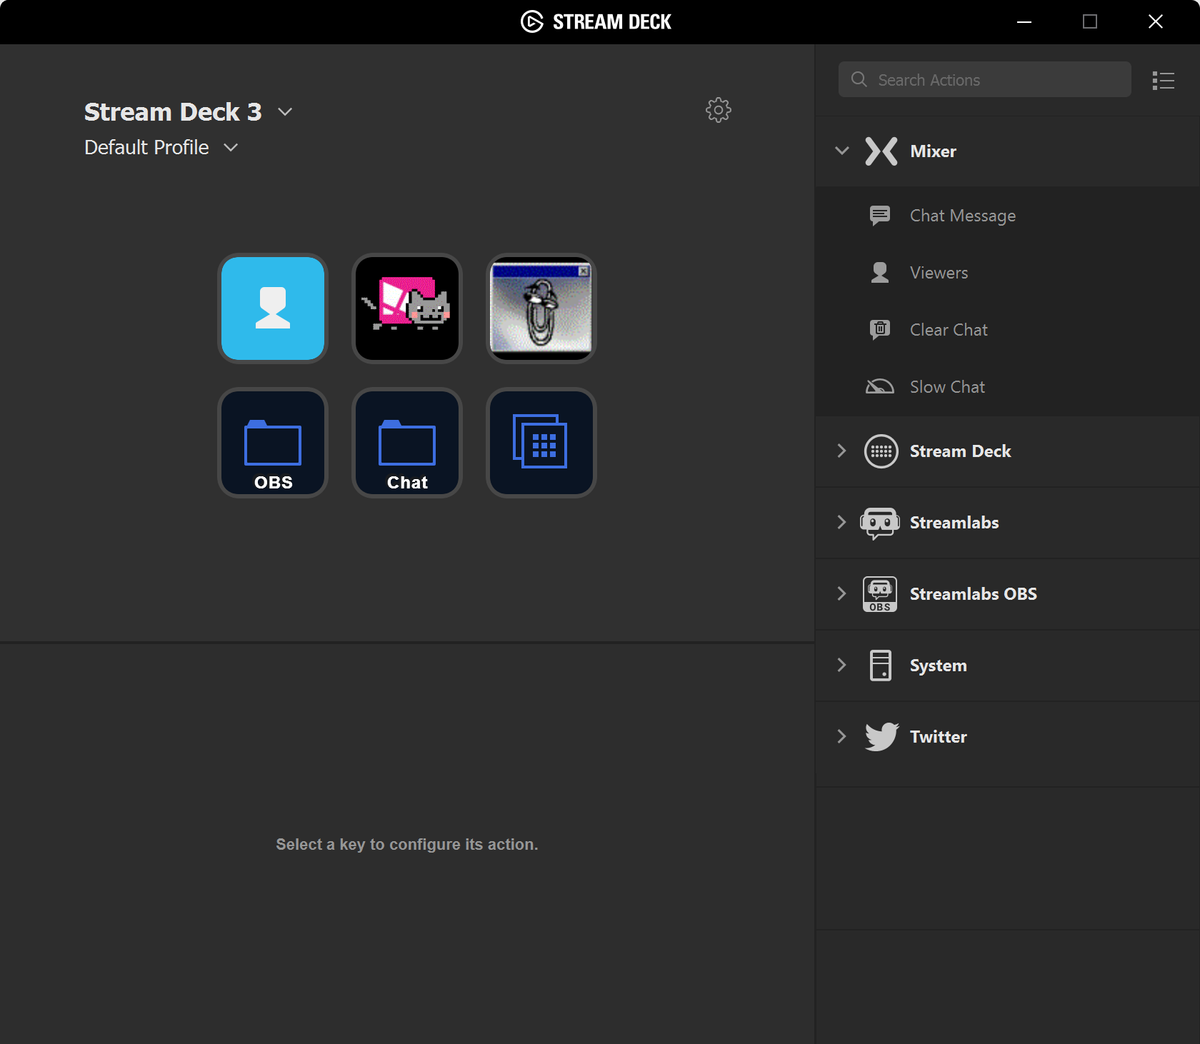Select the Slow Chat action
The image size is (1200, 1044).
click(x=947, y=386)
